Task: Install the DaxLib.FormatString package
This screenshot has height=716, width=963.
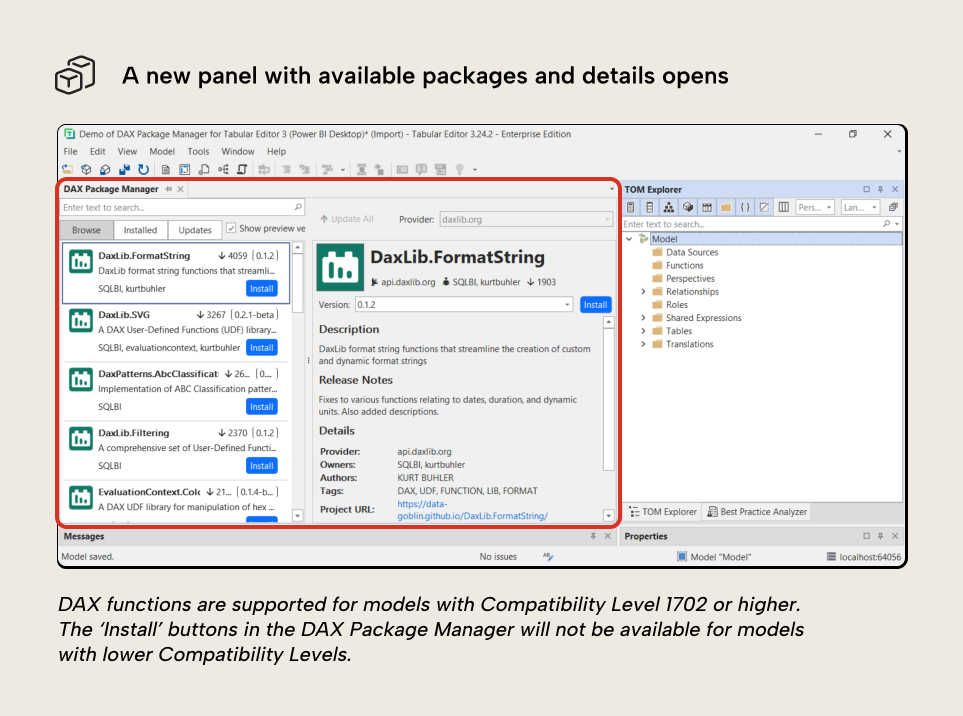Action: click(261, 288)
